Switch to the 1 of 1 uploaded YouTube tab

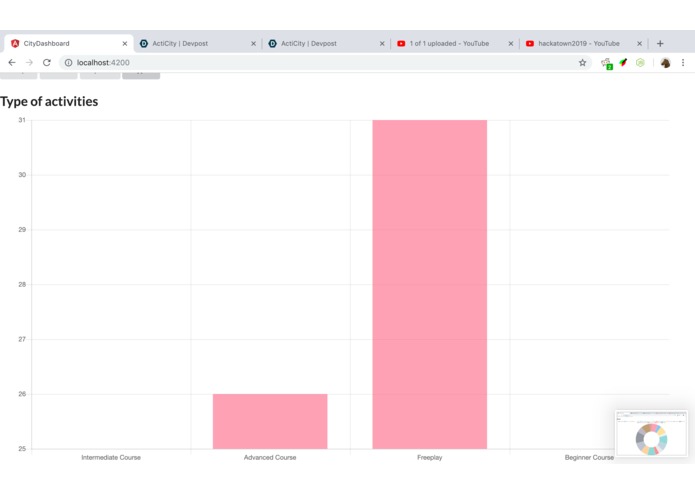(x=454, y=43)
